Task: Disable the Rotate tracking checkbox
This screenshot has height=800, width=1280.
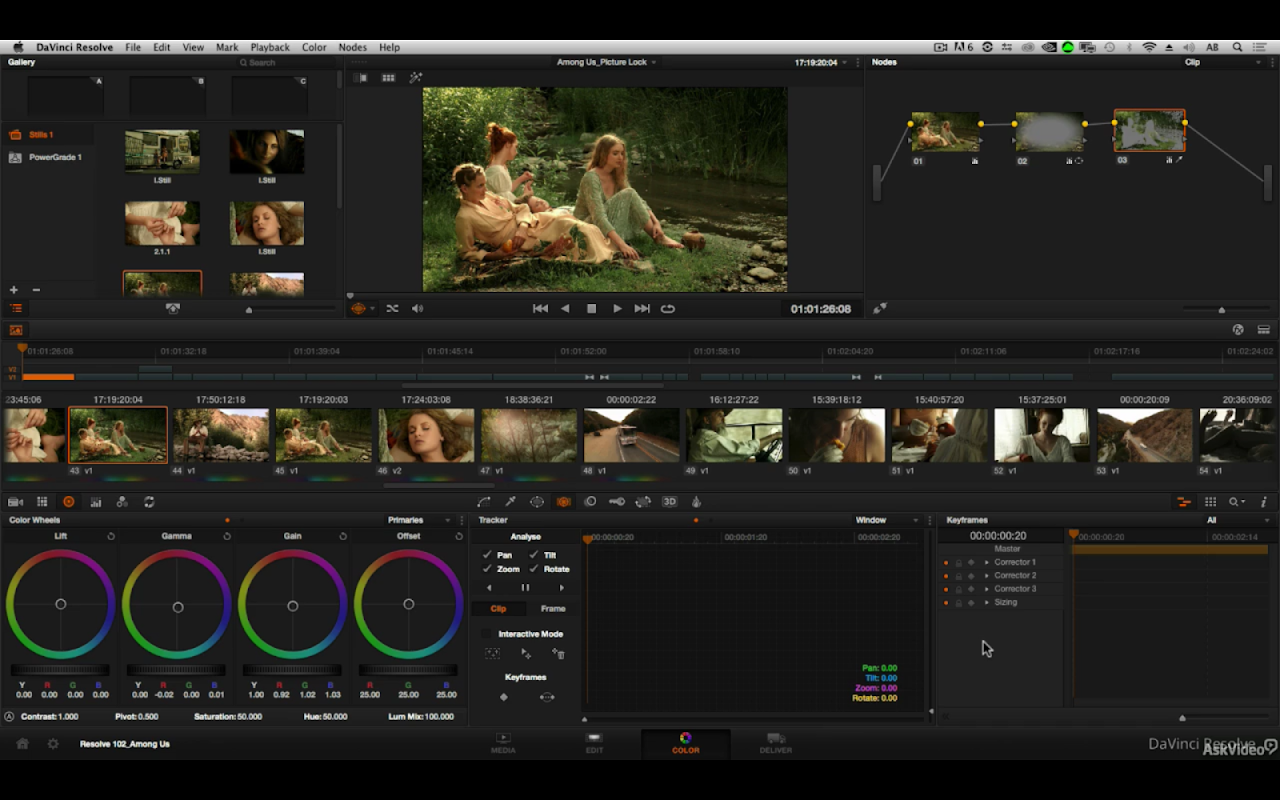Action: 534,569
